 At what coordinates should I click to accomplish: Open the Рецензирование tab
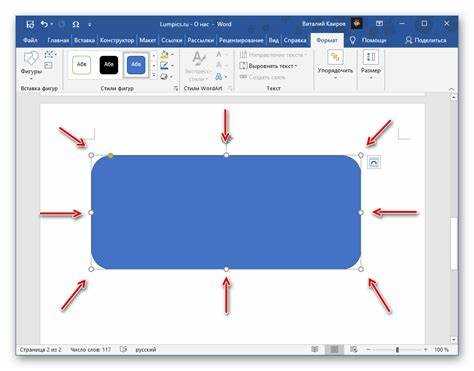point(241,40)
